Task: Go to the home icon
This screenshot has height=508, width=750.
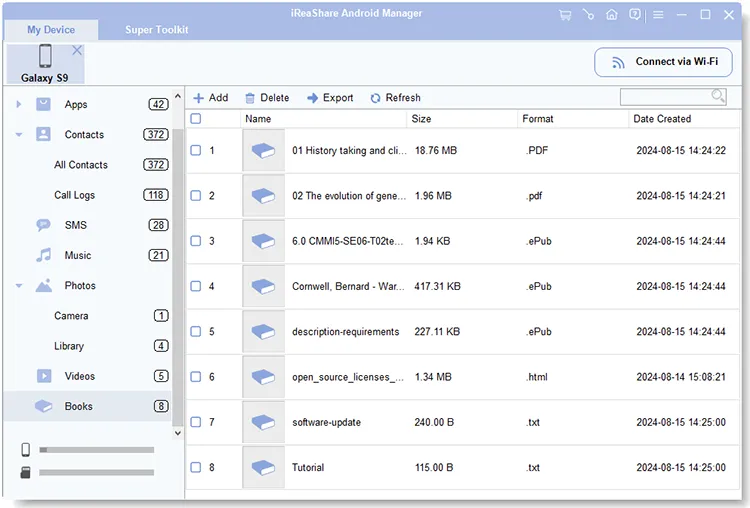Action: point(611,15)
